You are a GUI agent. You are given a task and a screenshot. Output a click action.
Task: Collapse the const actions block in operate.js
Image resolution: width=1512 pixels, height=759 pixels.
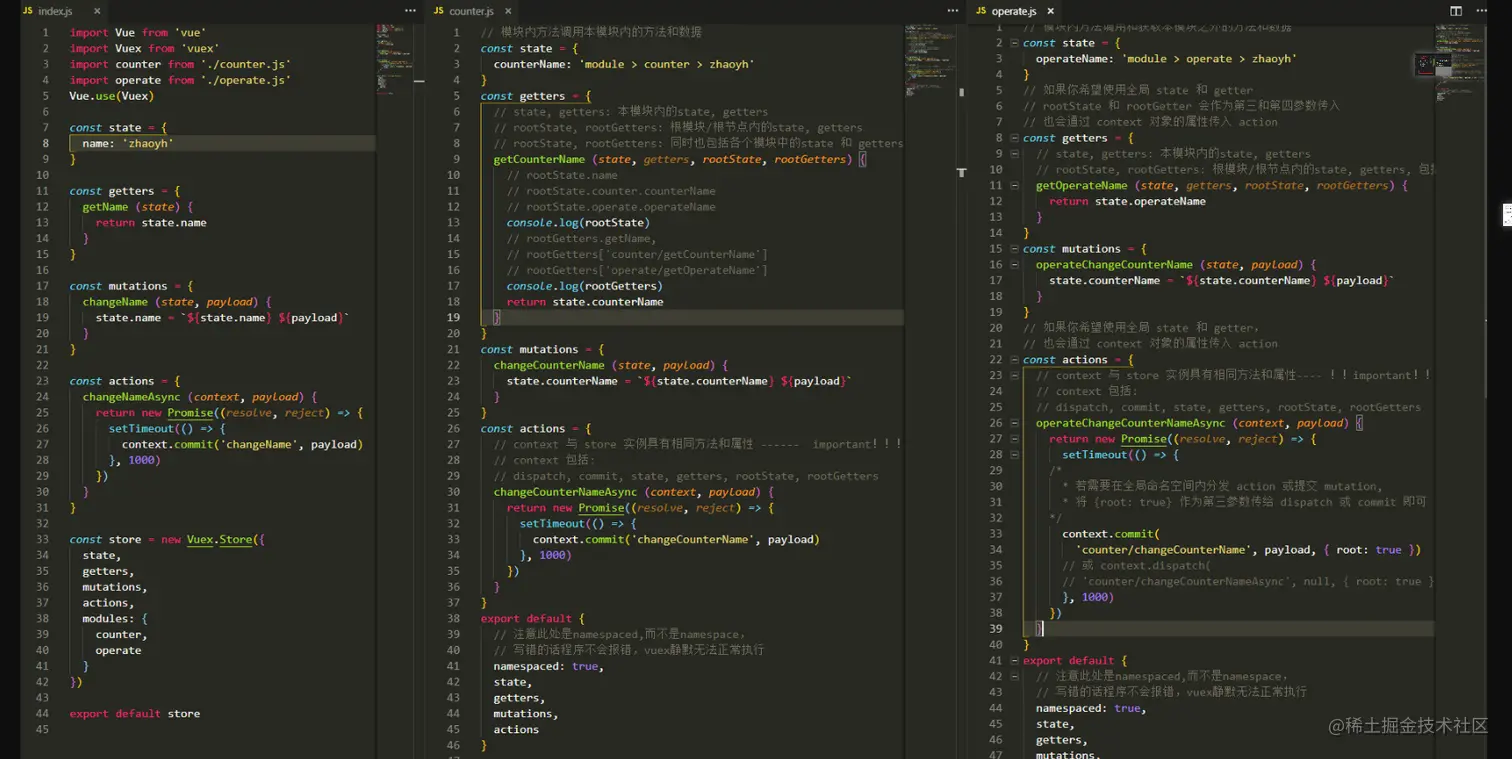[x=1014, y=360]
